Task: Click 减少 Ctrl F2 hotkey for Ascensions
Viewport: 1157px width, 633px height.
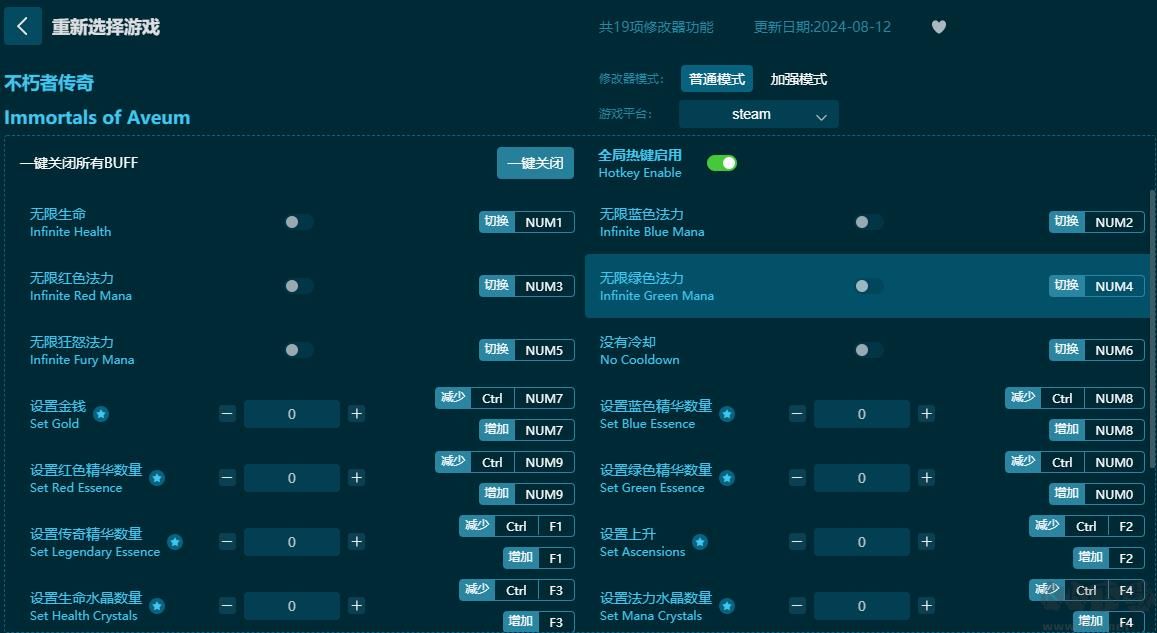Action: coord(1087,527)
